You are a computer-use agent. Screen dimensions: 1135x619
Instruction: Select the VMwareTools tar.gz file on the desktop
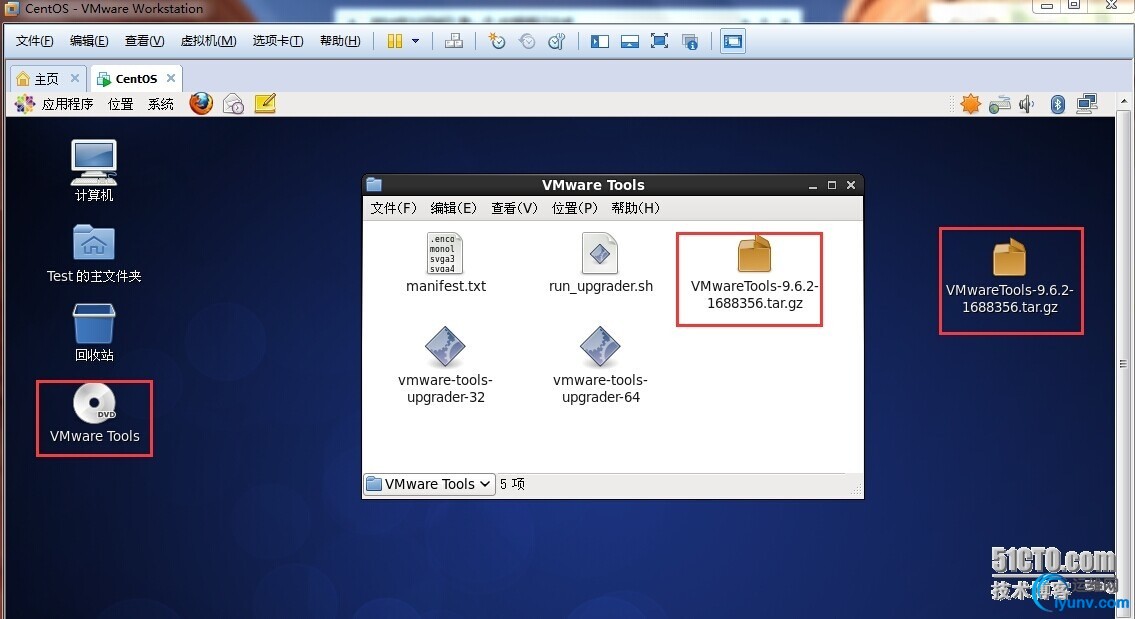click(1010, 277)
